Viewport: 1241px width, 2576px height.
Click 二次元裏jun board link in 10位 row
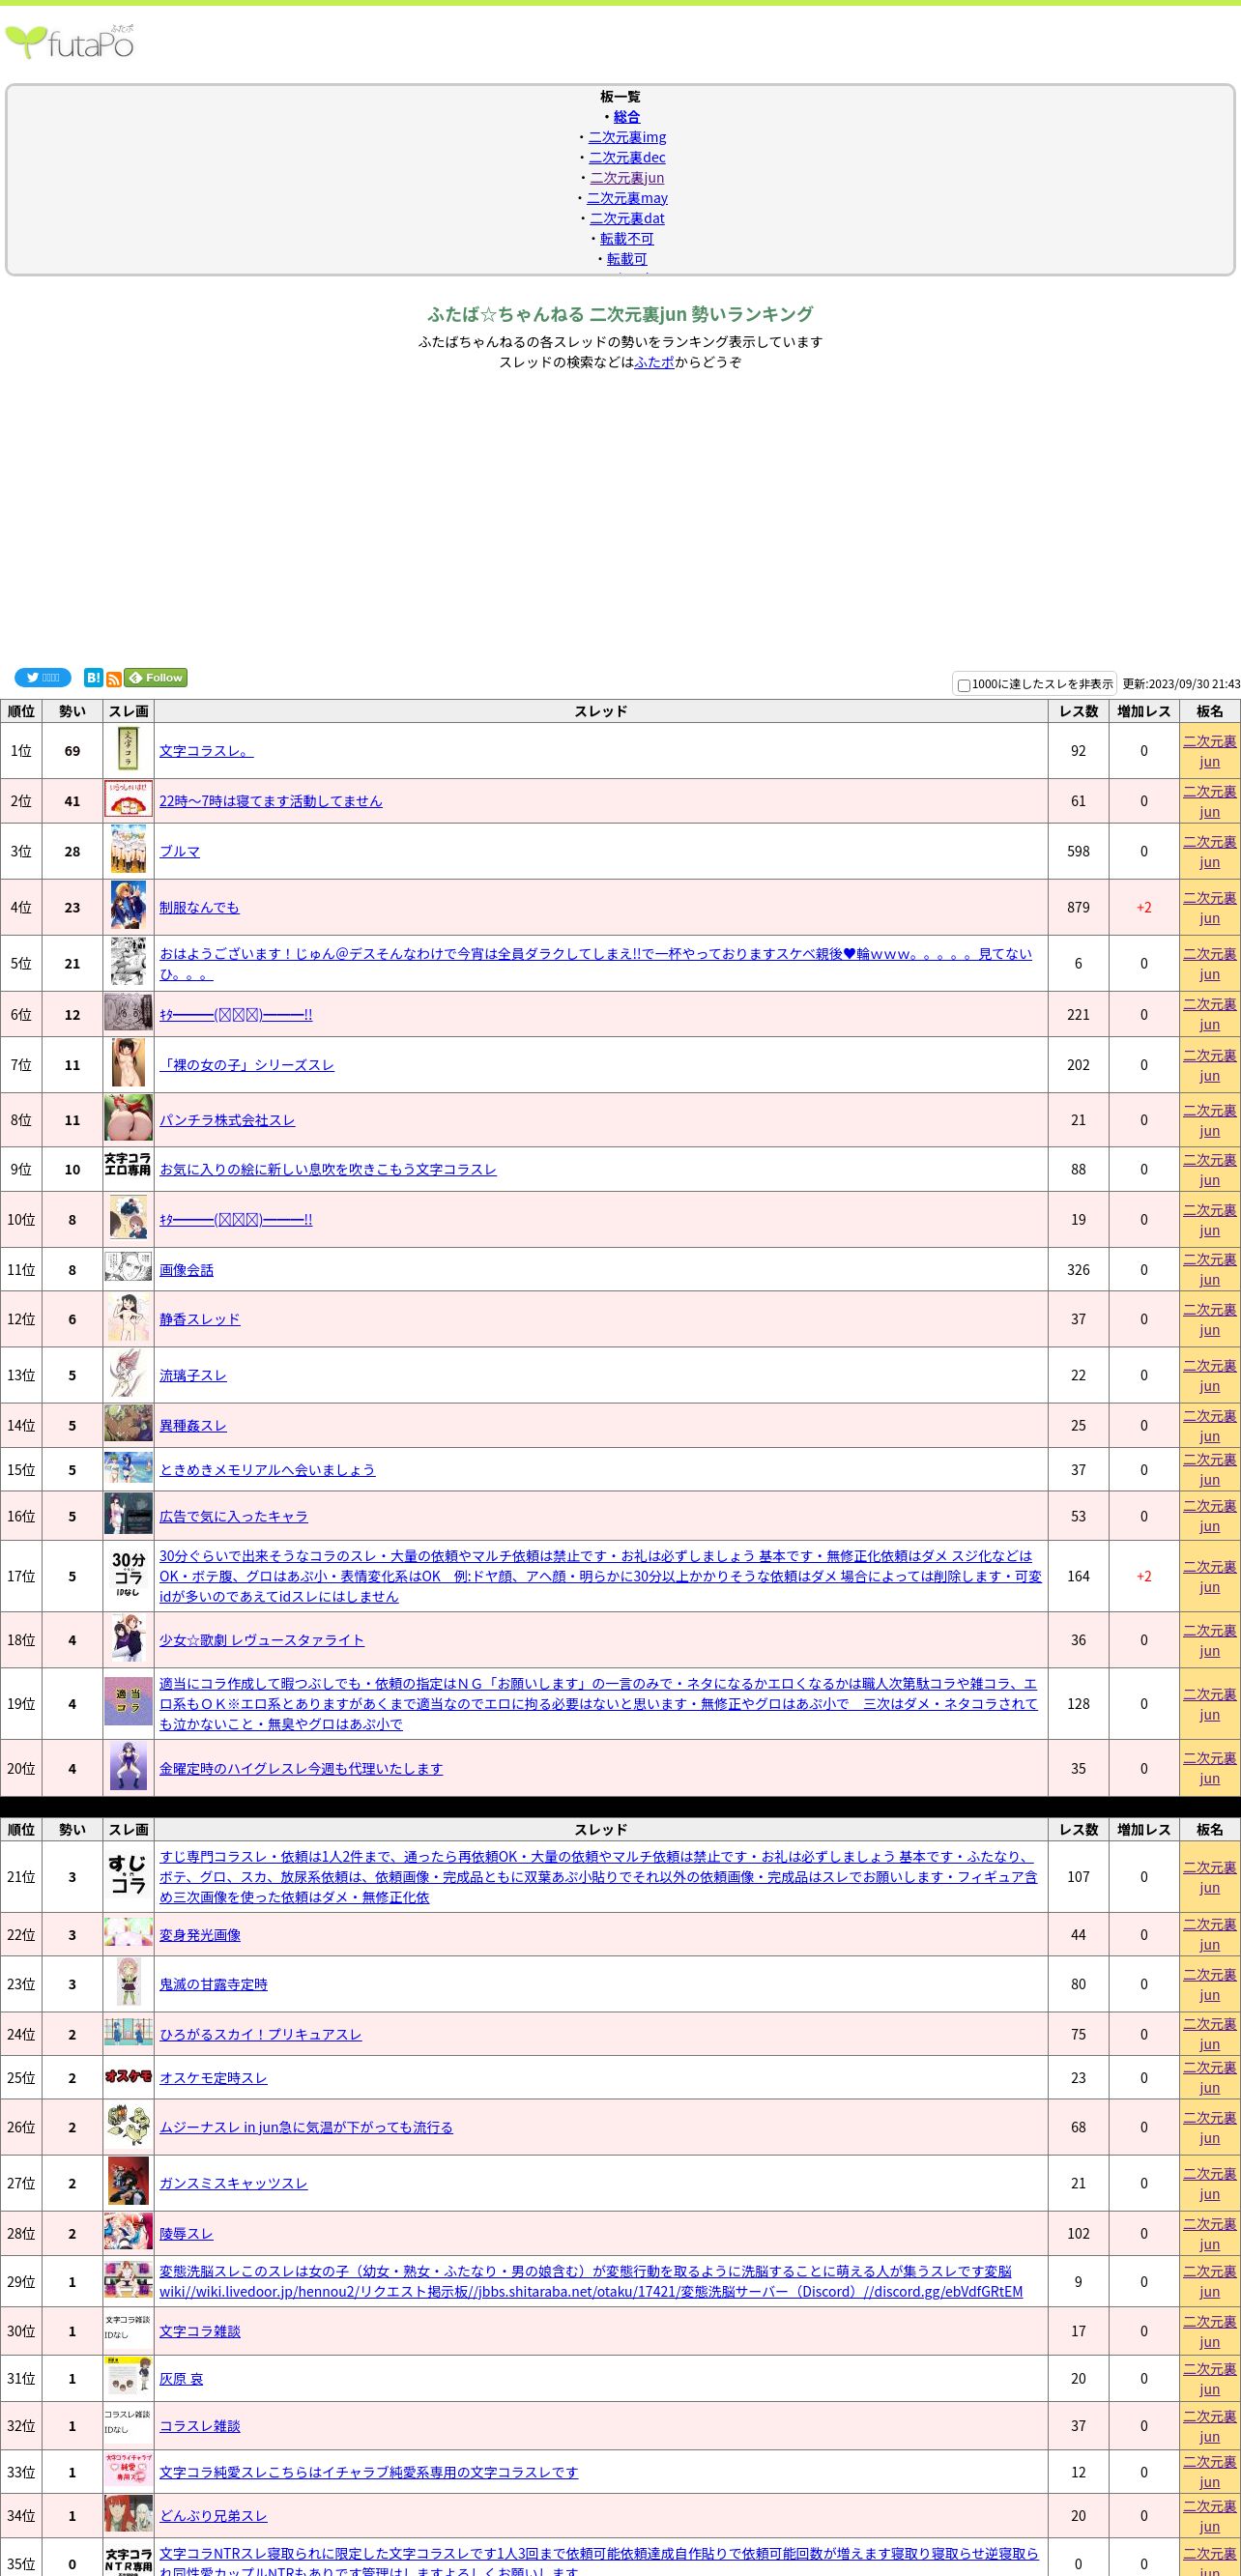pos(1210,1220)
